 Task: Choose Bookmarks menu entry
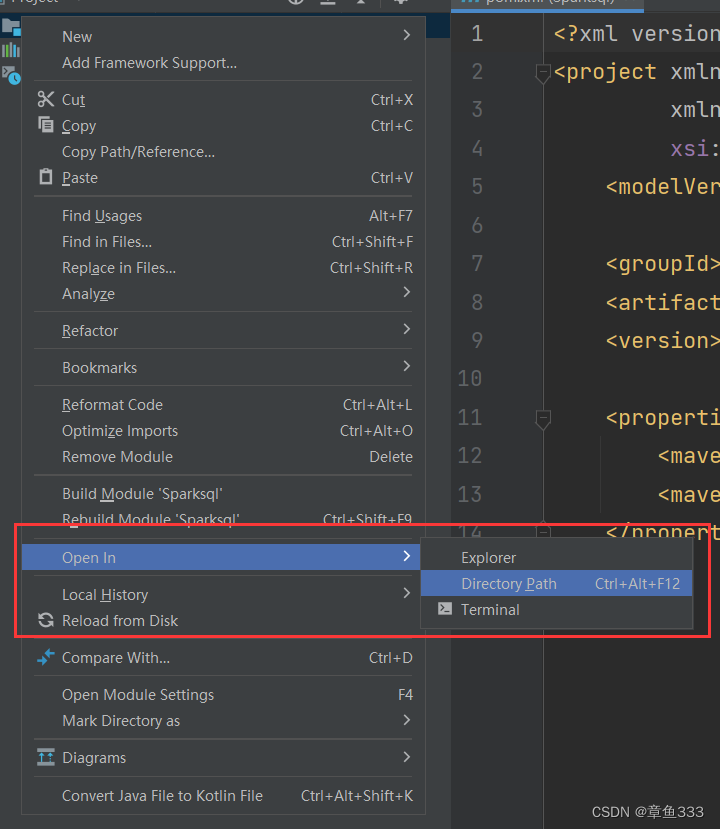pos(223,367)
